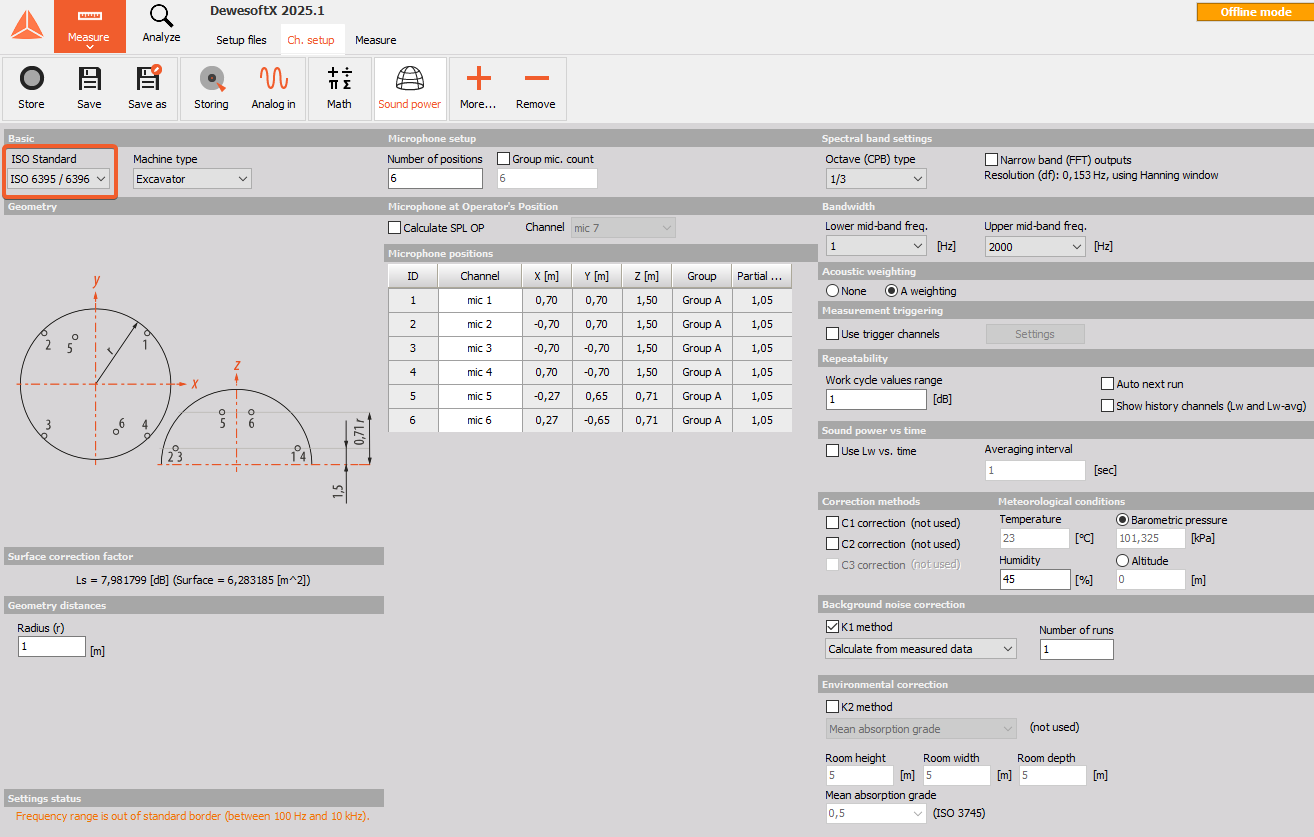This screenshot has height=837, width=1314.
Task: Open the ISO Standard dropdown
Action: tap(60, 179)
